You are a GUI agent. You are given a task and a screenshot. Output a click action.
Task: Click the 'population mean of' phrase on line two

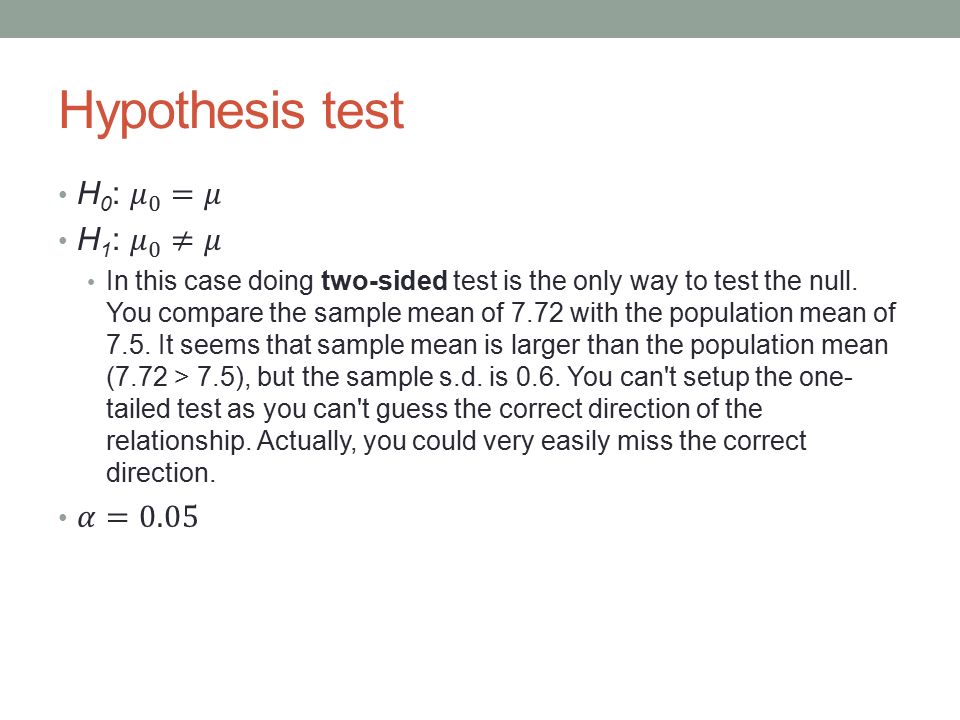click(782, 313)
